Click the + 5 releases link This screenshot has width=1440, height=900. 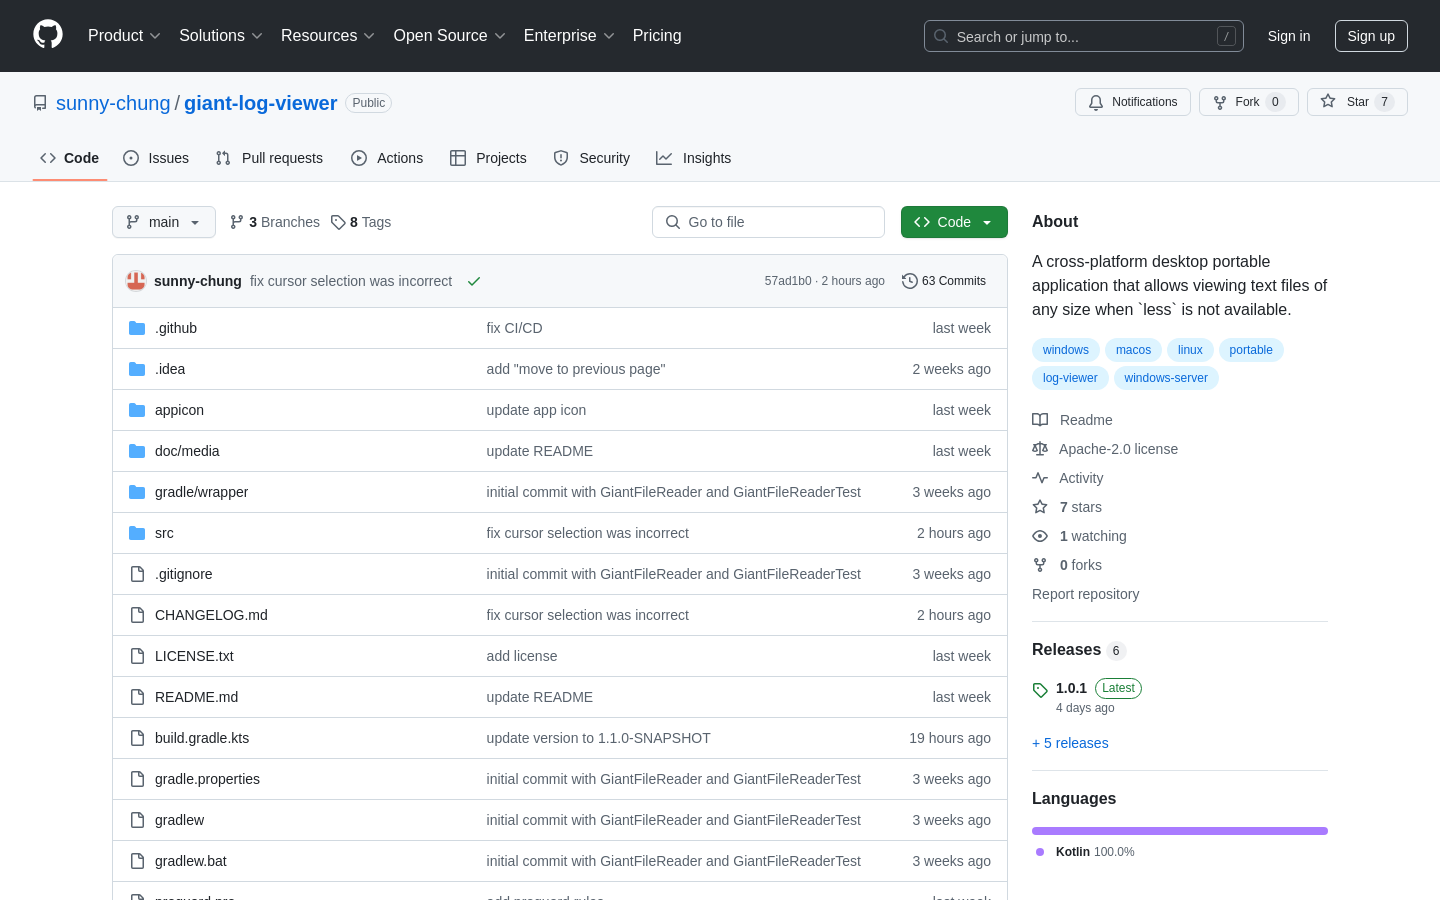(x=1070, y=743)
